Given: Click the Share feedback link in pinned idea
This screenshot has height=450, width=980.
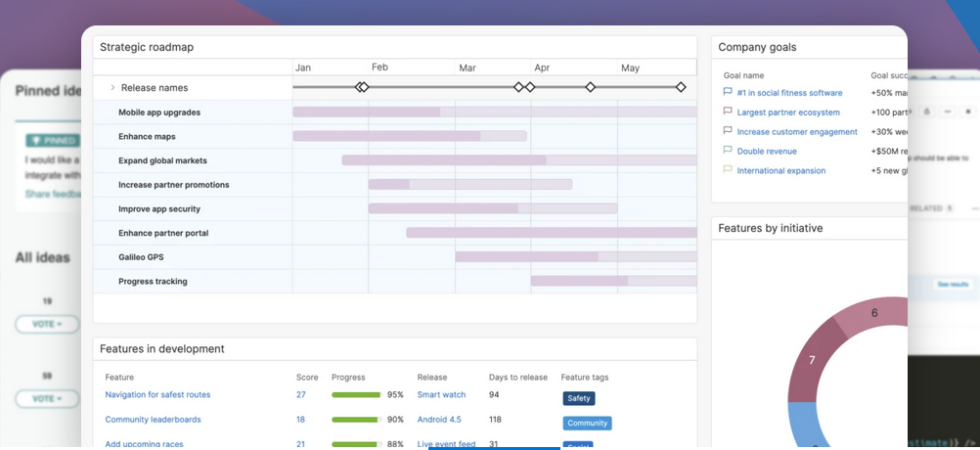Looking at the screenshot, I should tap(53, 193).
